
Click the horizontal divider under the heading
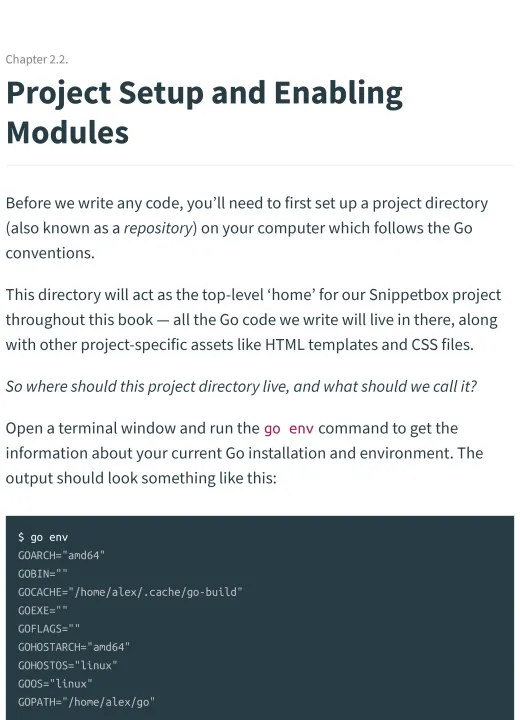260,165
